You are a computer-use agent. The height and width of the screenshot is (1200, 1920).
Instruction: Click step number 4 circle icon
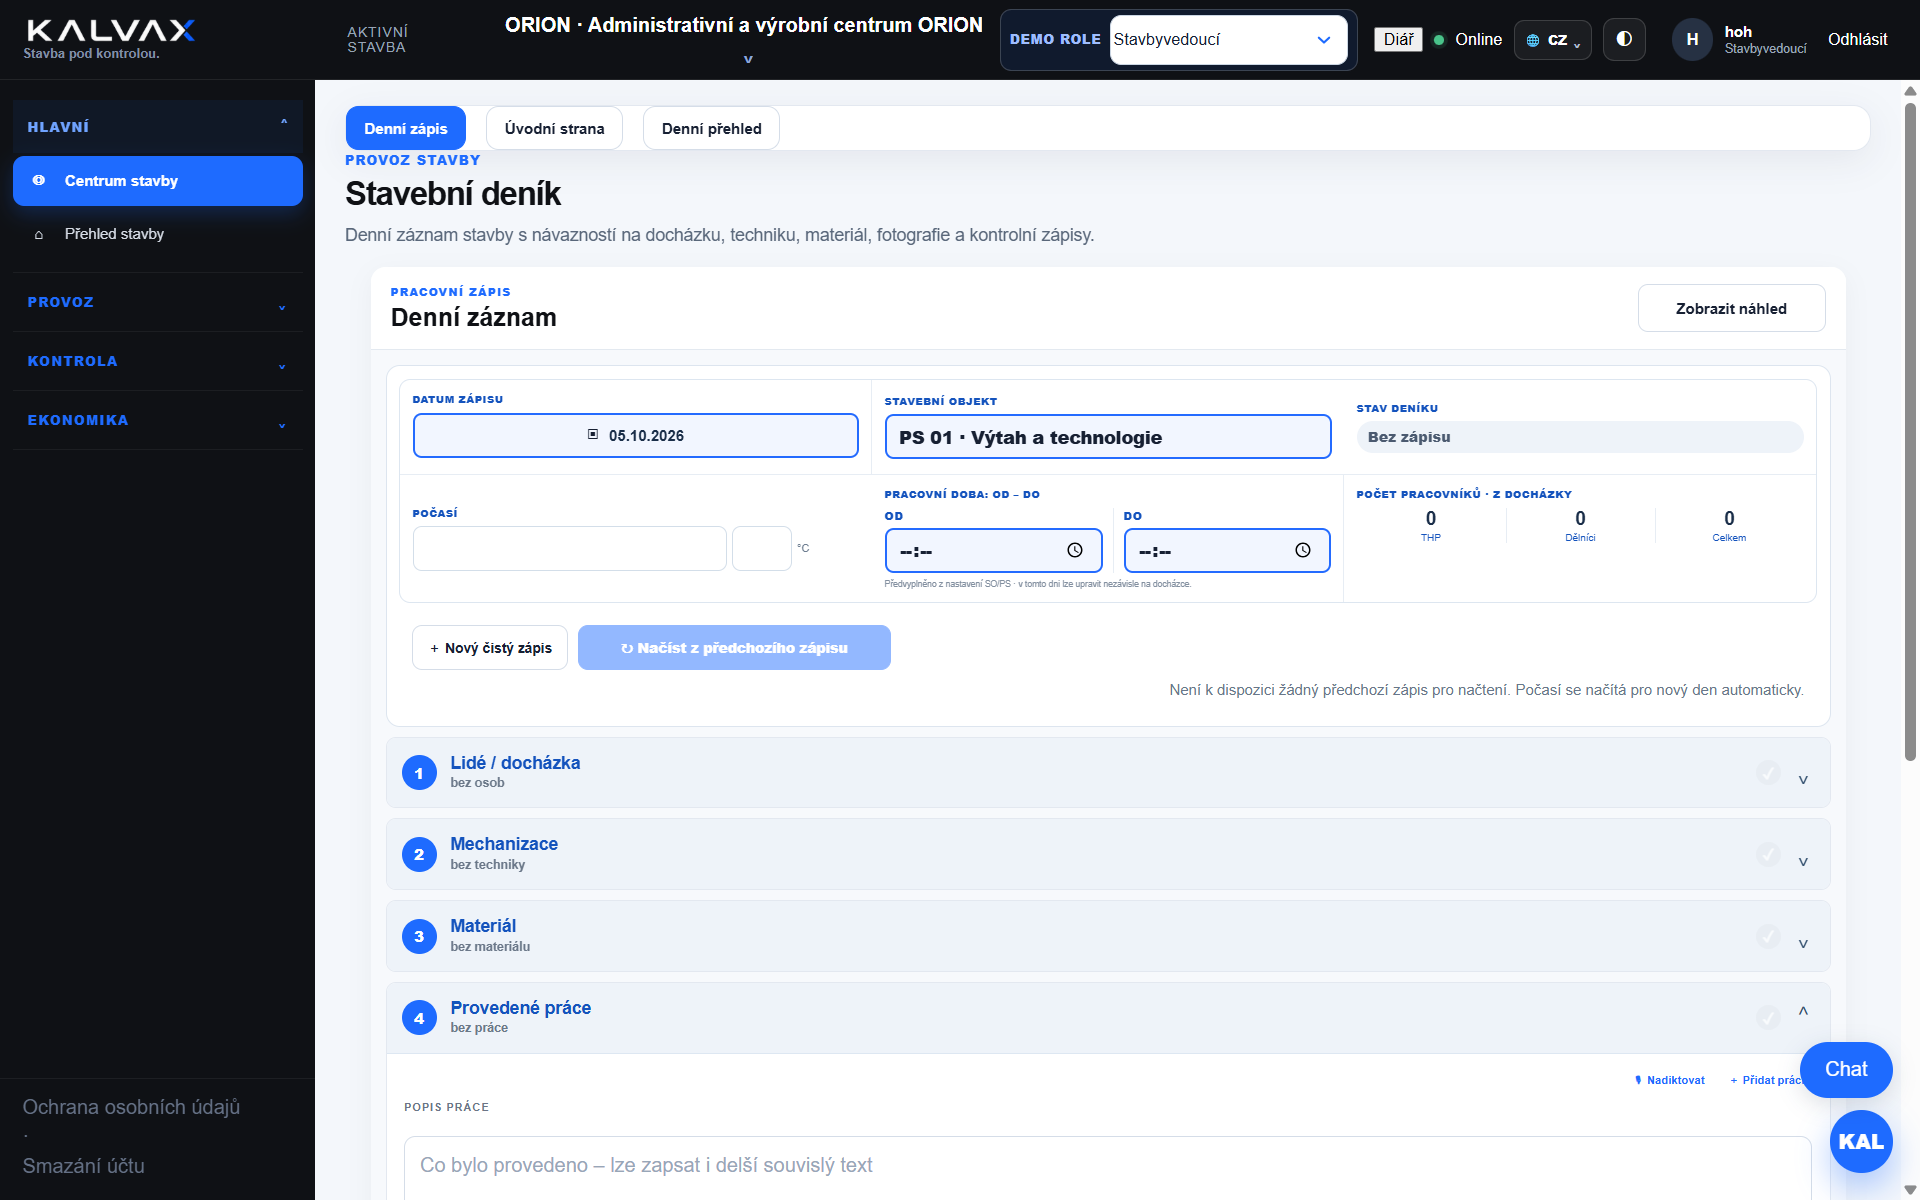pos(419,1018)
